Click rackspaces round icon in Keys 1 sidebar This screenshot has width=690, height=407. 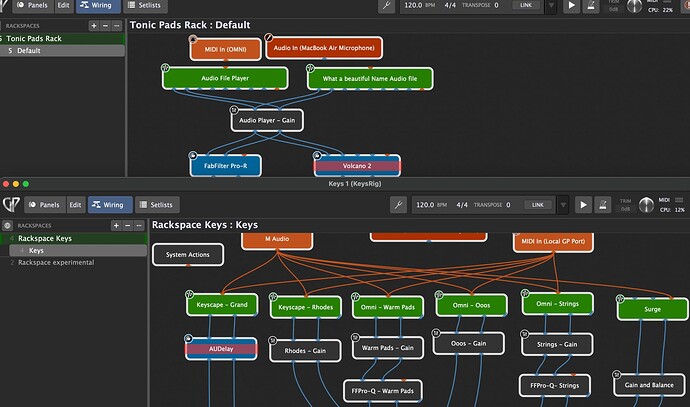pyautogui.click(x=7, y=225)
